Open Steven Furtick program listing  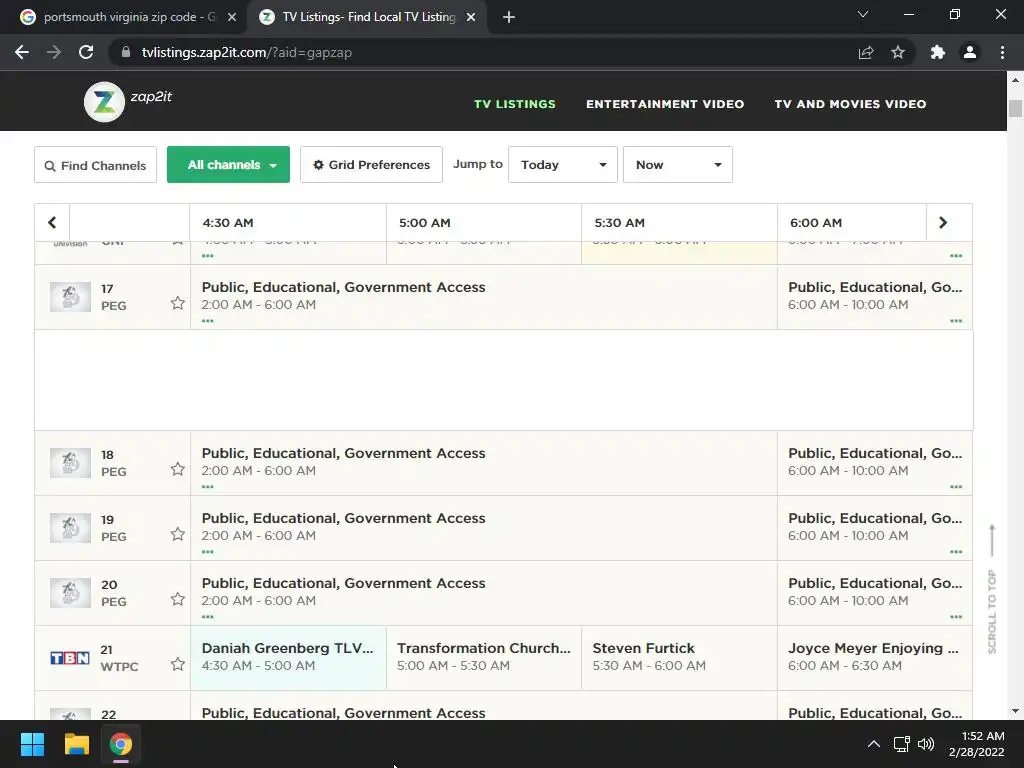[679, 657]
